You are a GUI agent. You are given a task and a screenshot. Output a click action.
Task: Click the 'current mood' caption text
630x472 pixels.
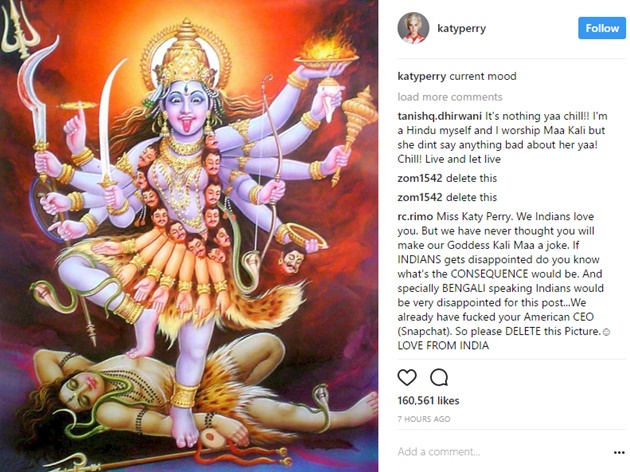(483, 76)
